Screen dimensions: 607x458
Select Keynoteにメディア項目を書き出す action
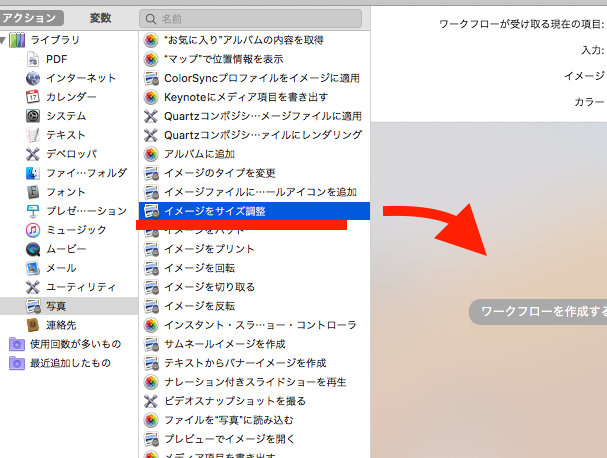pyautogui.click(x=254, y=97)
